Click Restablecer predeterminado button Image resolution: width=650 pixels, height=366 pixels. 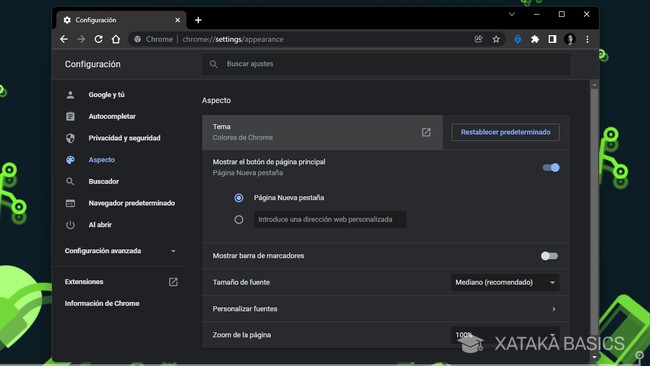click(505, 132)
